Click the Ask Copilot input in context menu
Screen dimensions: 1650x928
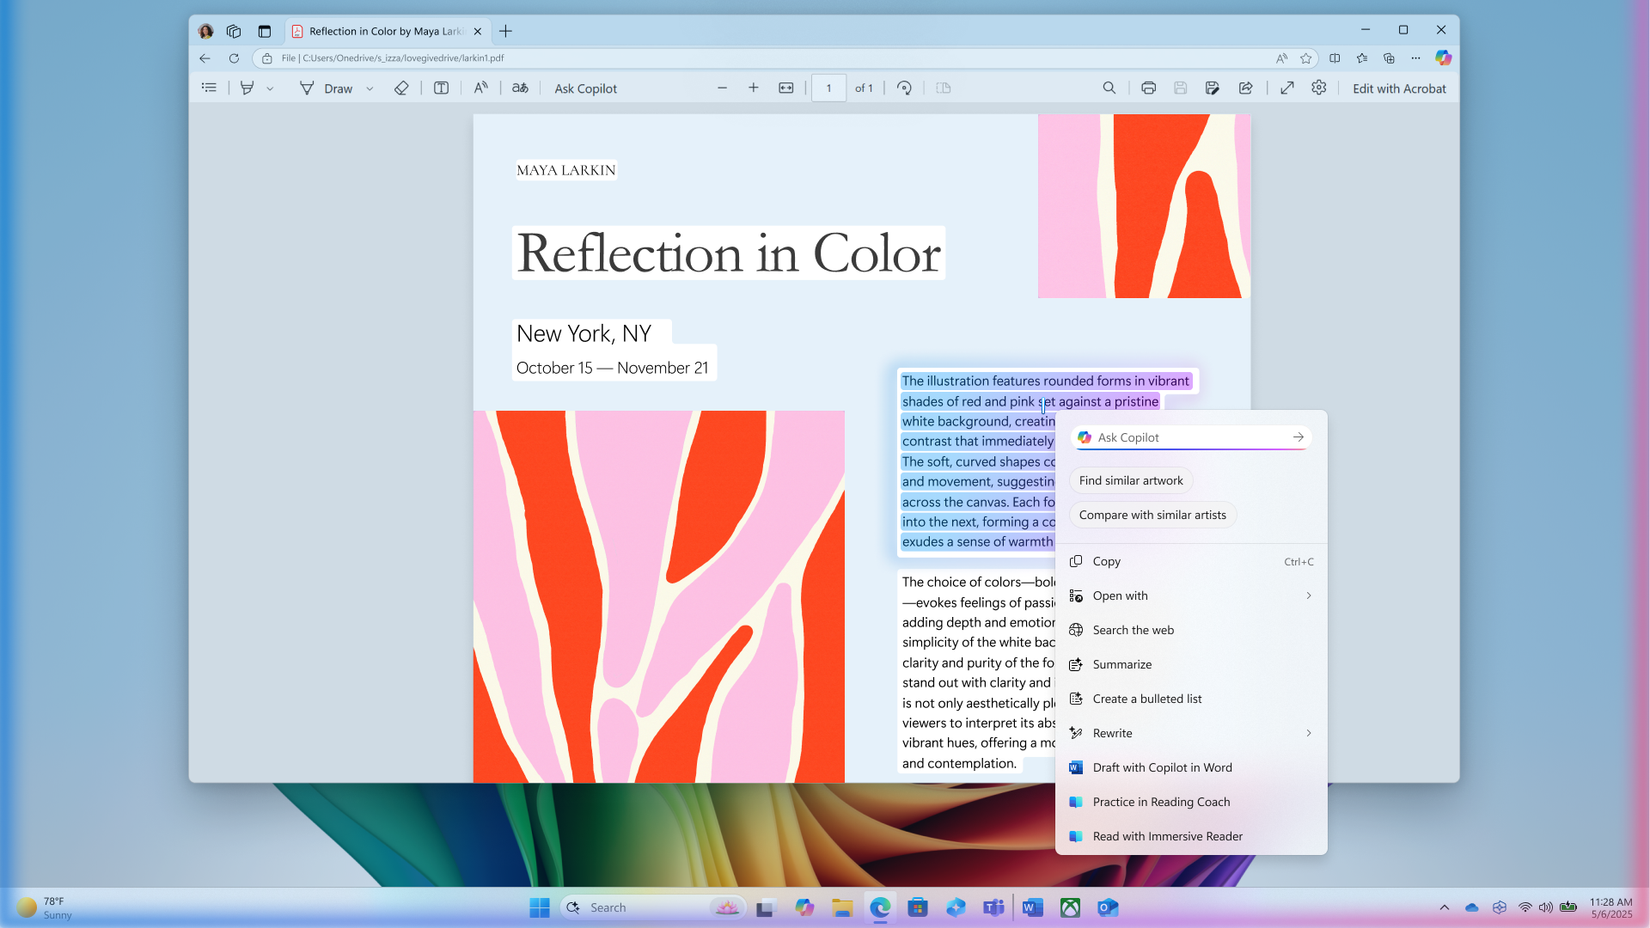click(1190, 437)
